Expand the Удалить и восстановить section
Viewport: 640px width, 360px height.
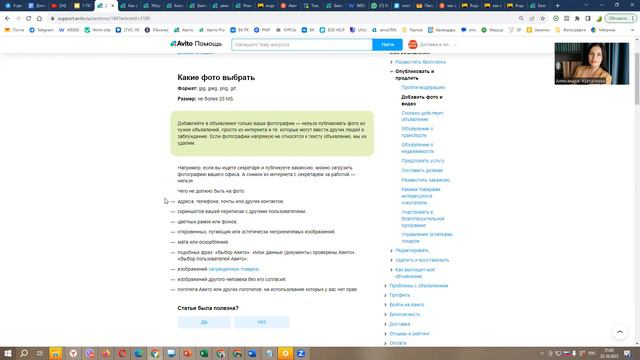click(422, 260)
